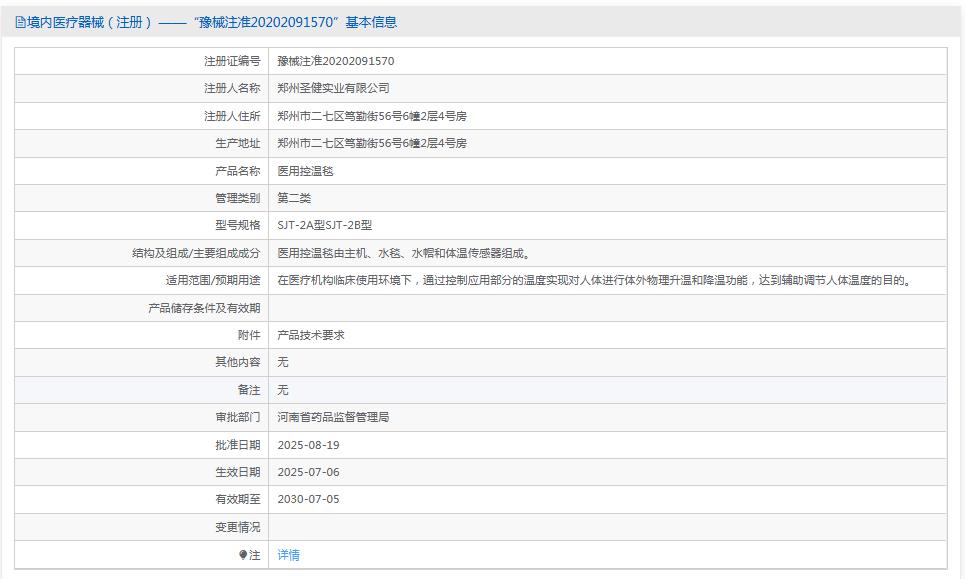The width and height of the screenshot is (965, 579).
Task: Click the document icon before the page title
Action: 18,21
